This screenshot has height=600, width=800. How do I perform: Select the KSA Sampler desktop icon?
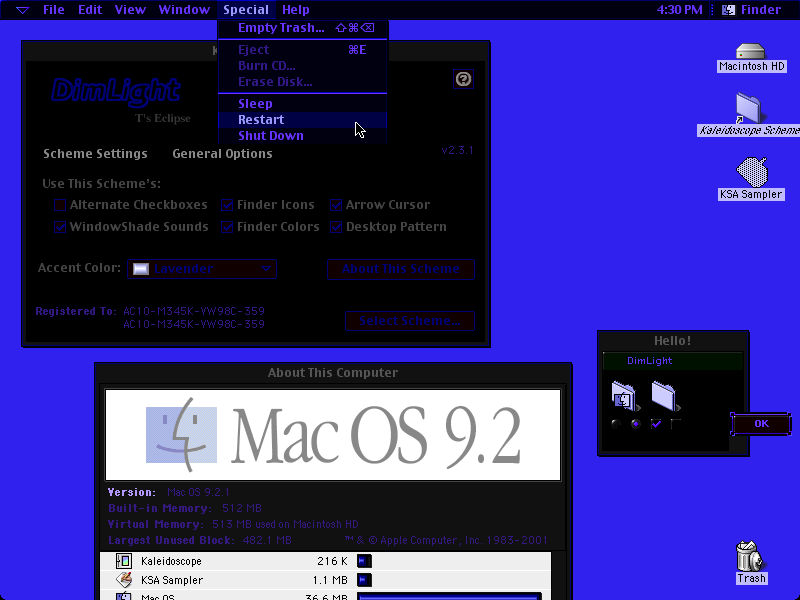pyautogui.click(x=752, y=172)
